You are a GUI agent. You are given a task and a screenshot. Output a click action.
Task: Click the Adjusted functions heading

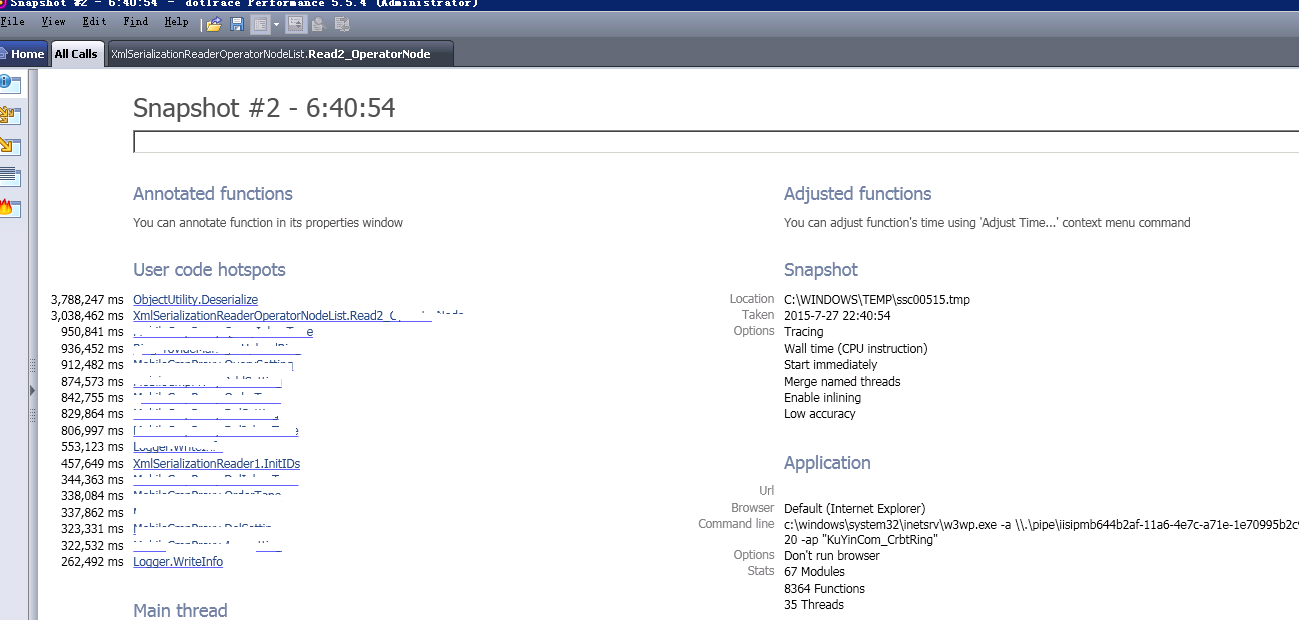click(x=857, y=194)
